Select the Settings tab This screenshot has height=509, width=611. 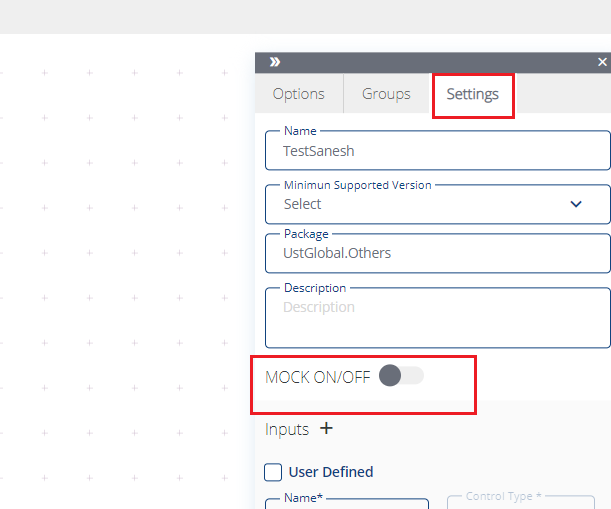pos(473,94)
